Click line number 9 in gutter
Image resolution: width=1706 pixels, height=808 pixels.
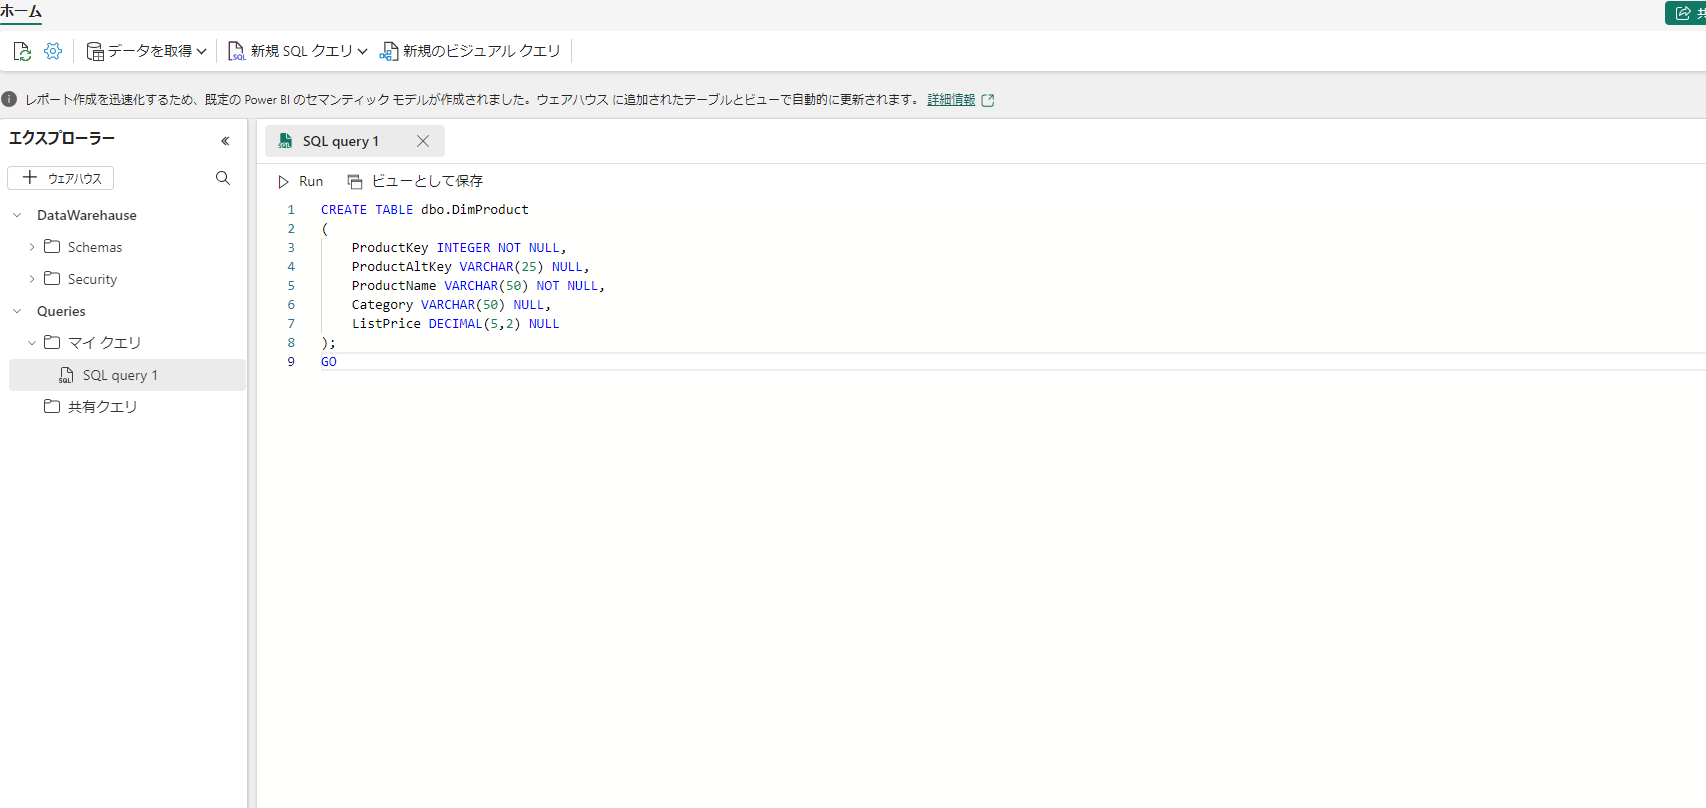point(291,362)
